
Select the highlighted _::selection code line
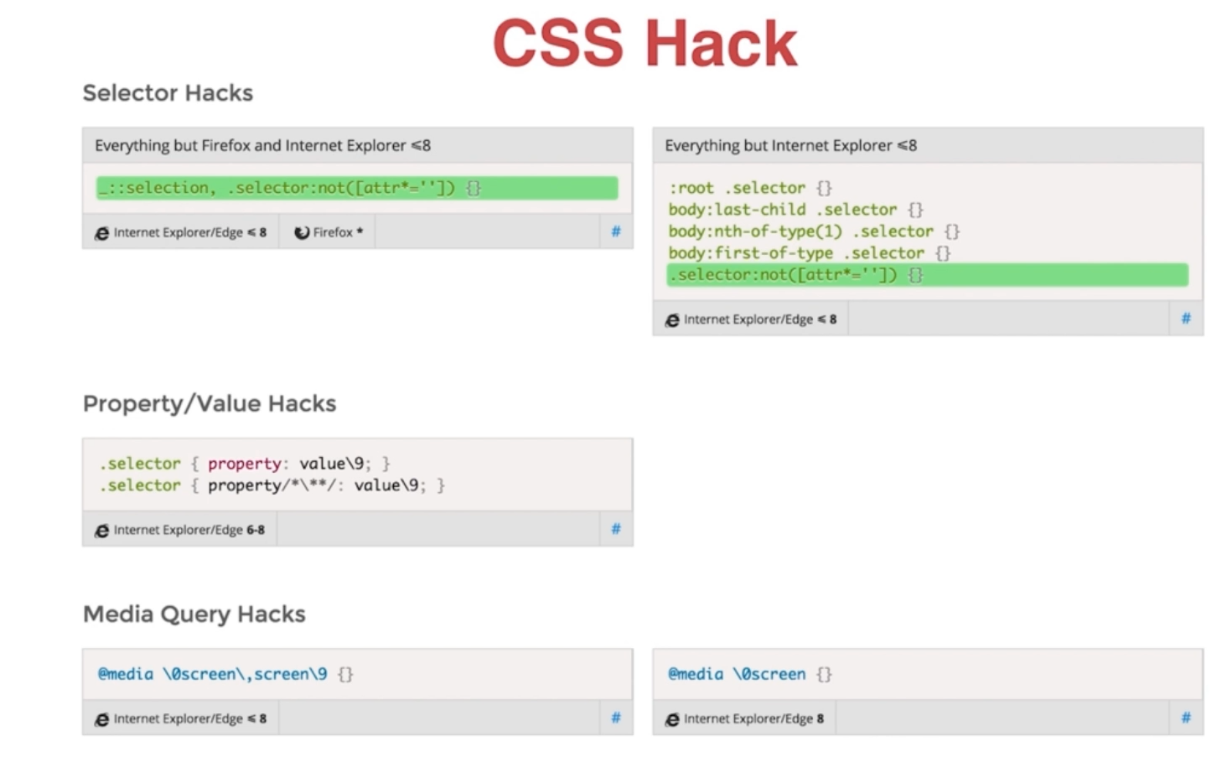[290, 188]
